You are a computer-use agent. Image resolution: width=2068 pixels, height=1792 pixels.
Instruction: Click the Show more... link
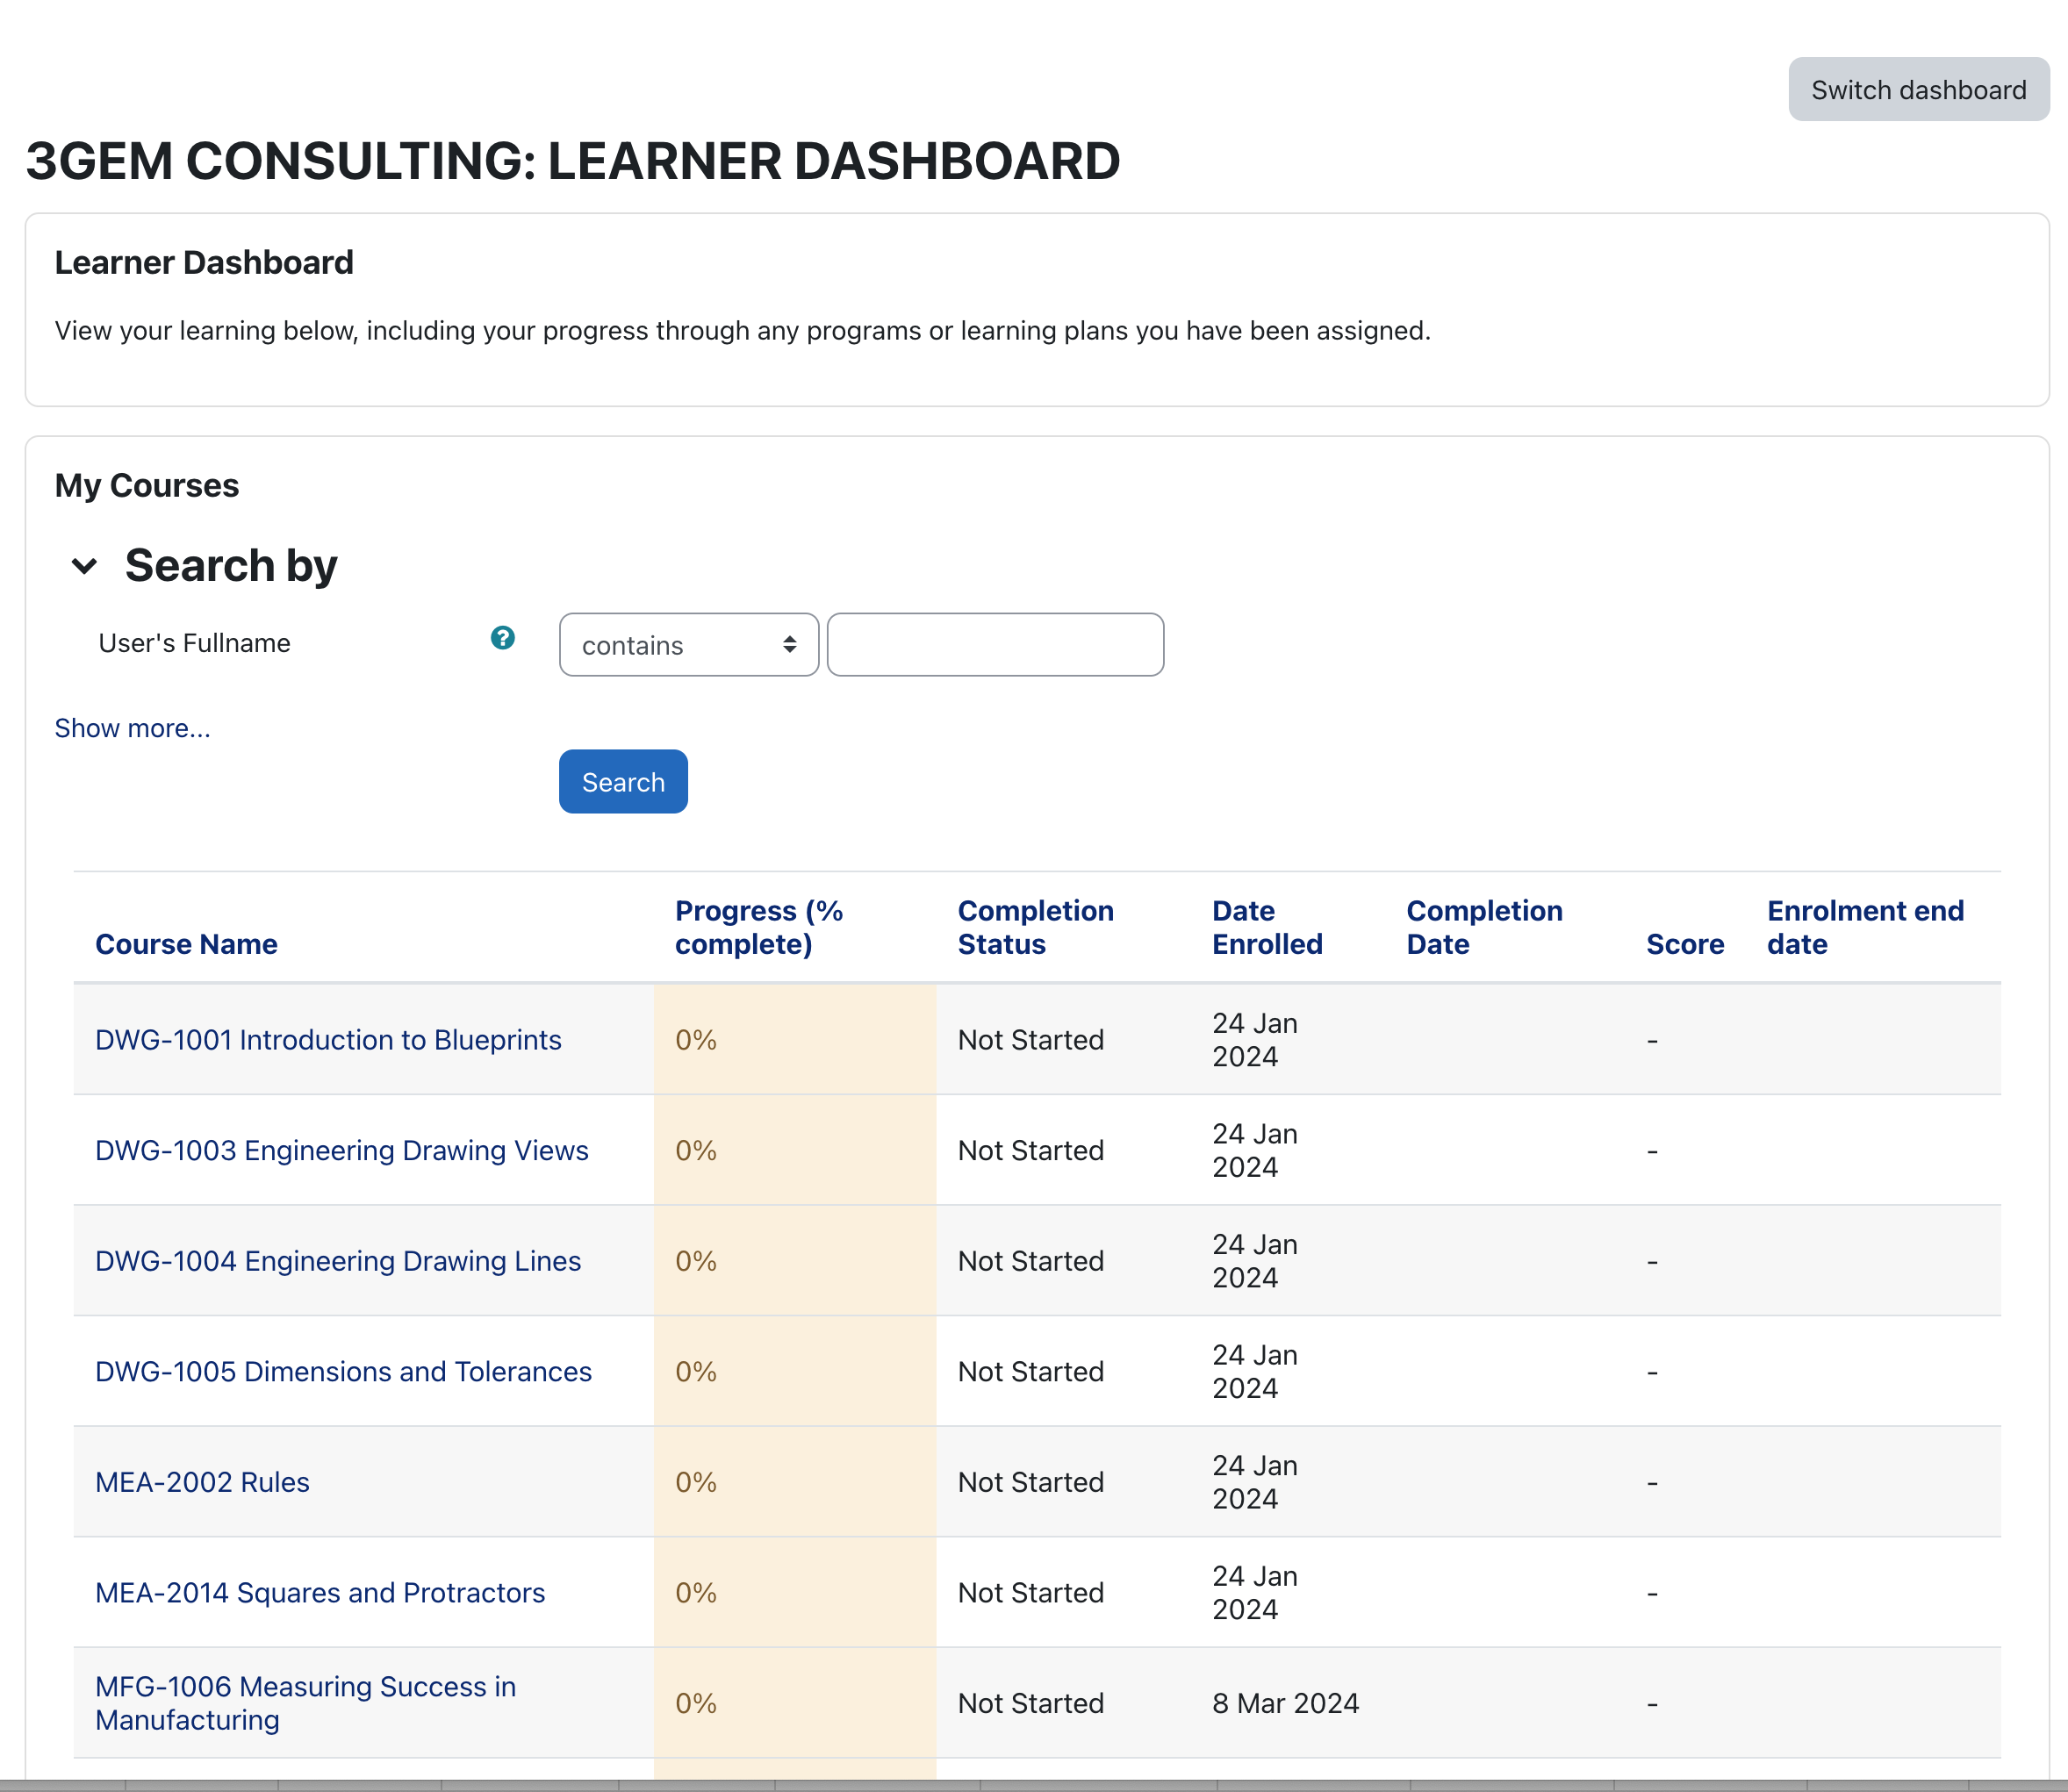pos(132,728)
